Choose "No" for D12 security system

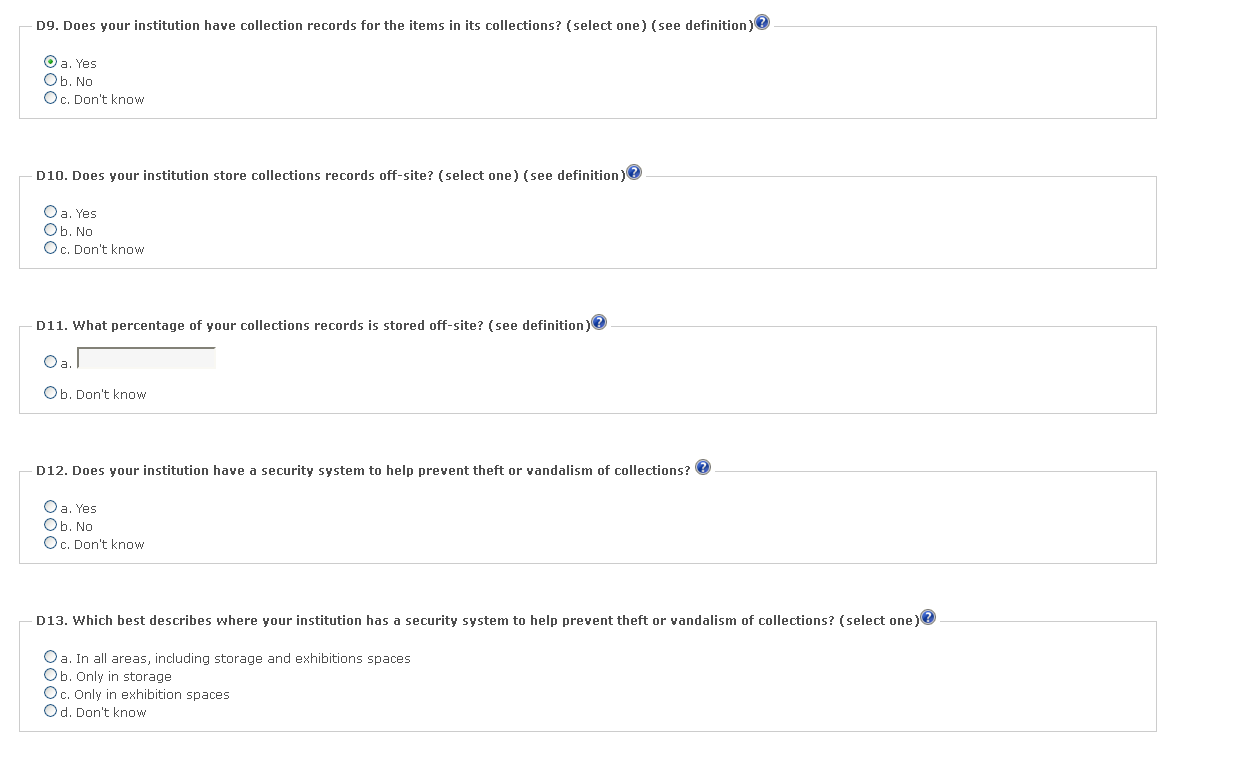(51, 526)
